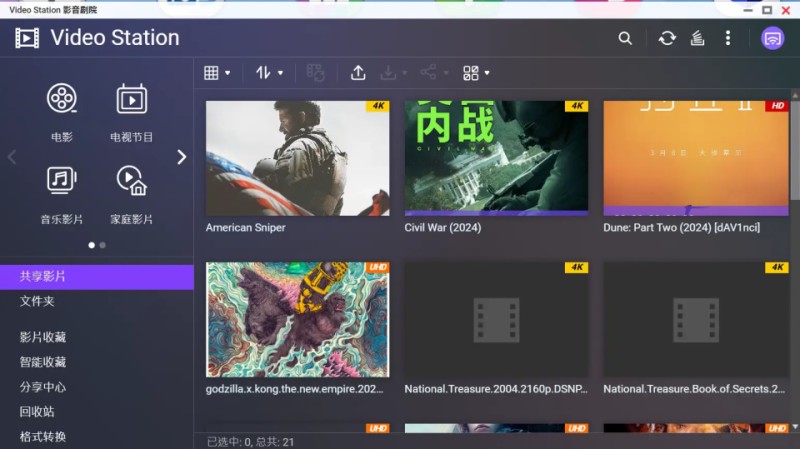Open the background tasks stack icon
This screenshot has width=800, height=449.
(x=698, y=38)
